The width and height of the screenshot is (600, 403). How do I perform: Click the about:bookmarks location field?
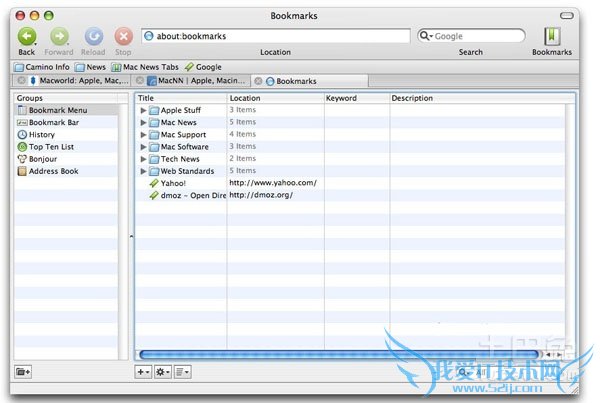[x=275, y=36]
